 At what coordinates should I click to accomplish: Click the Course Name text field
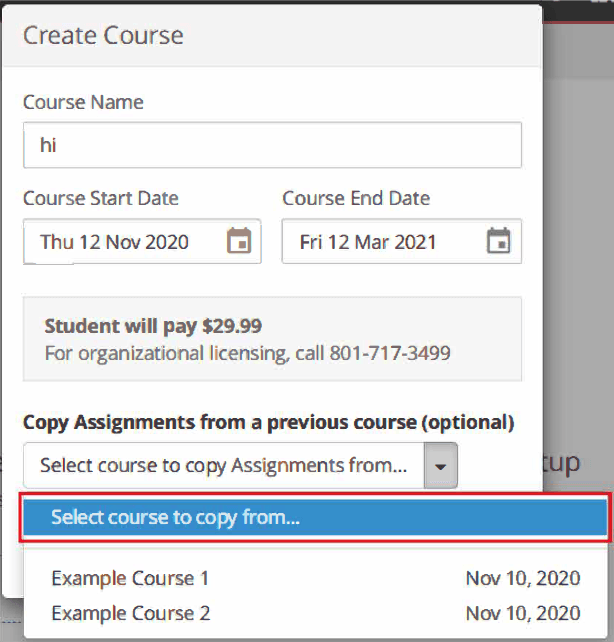272,145
